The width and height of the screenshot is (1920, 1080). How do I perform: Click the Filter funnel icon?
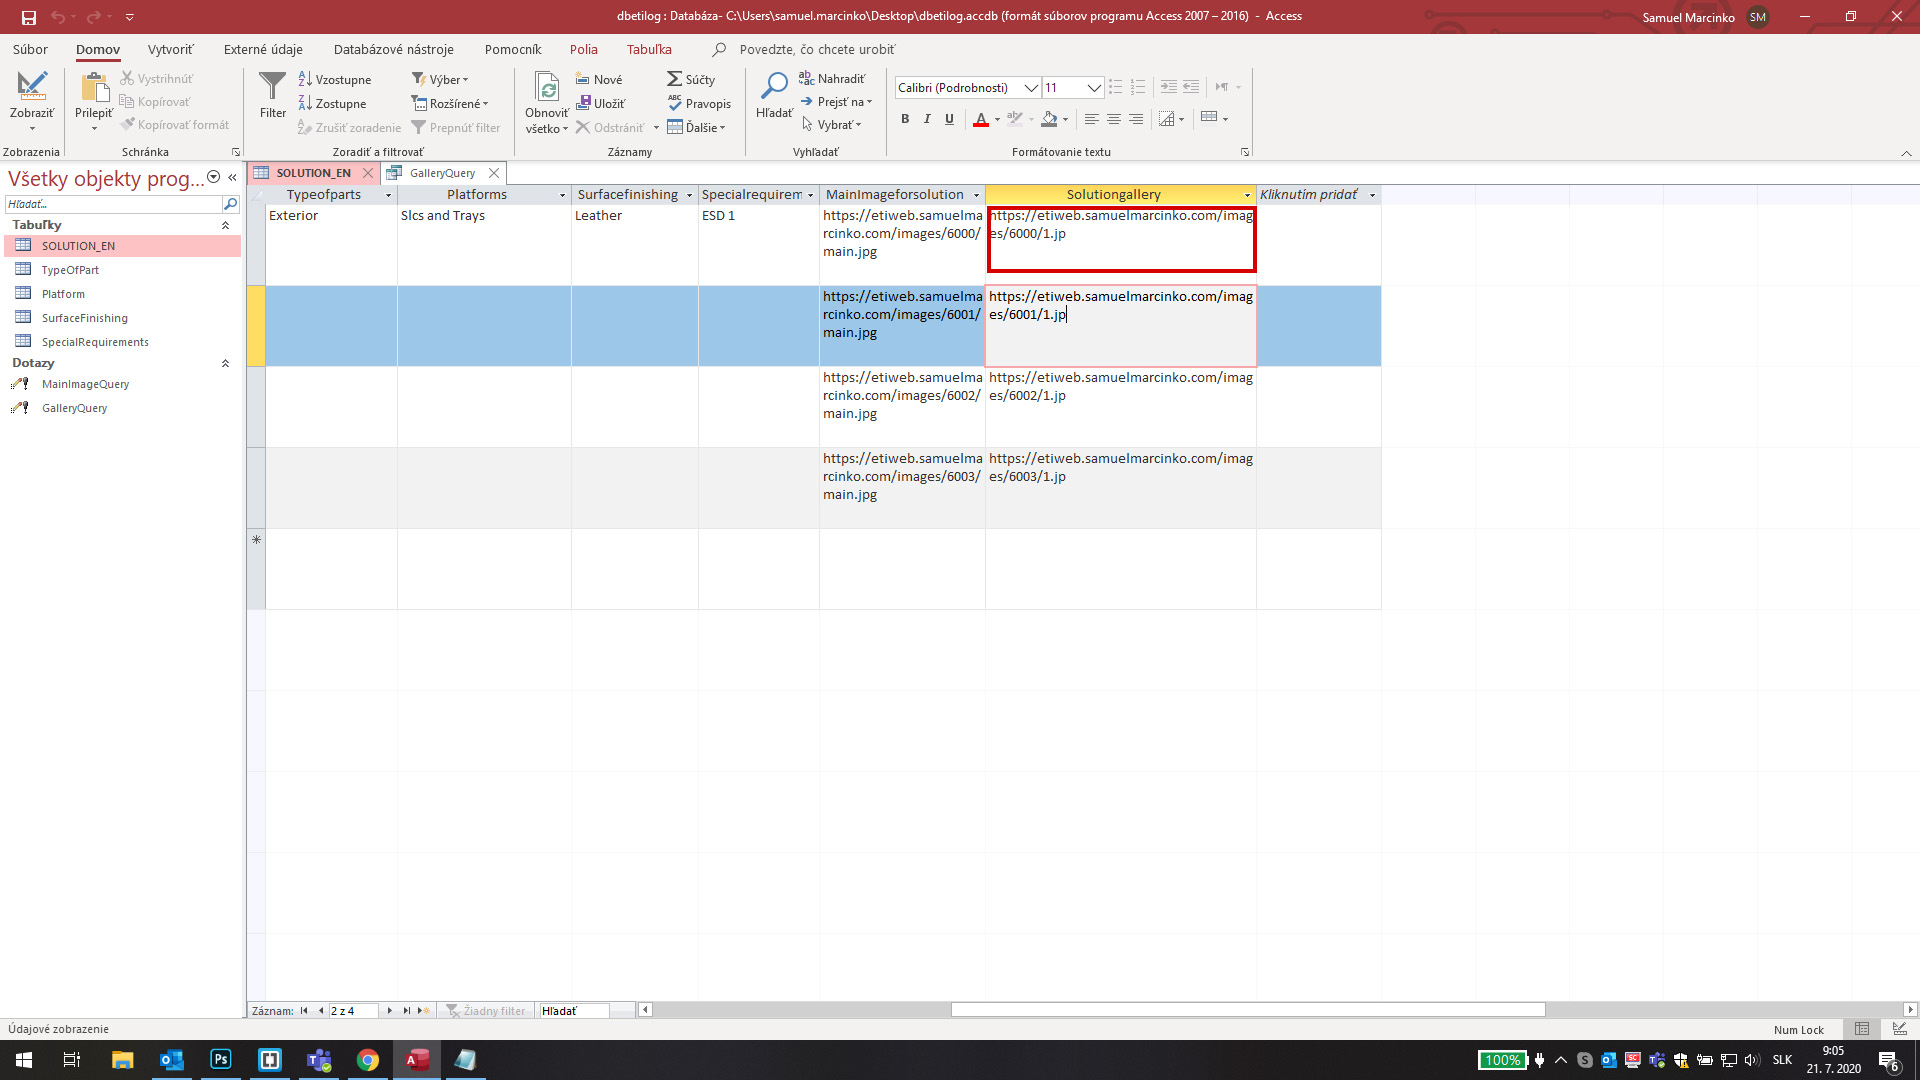[272, 87]
